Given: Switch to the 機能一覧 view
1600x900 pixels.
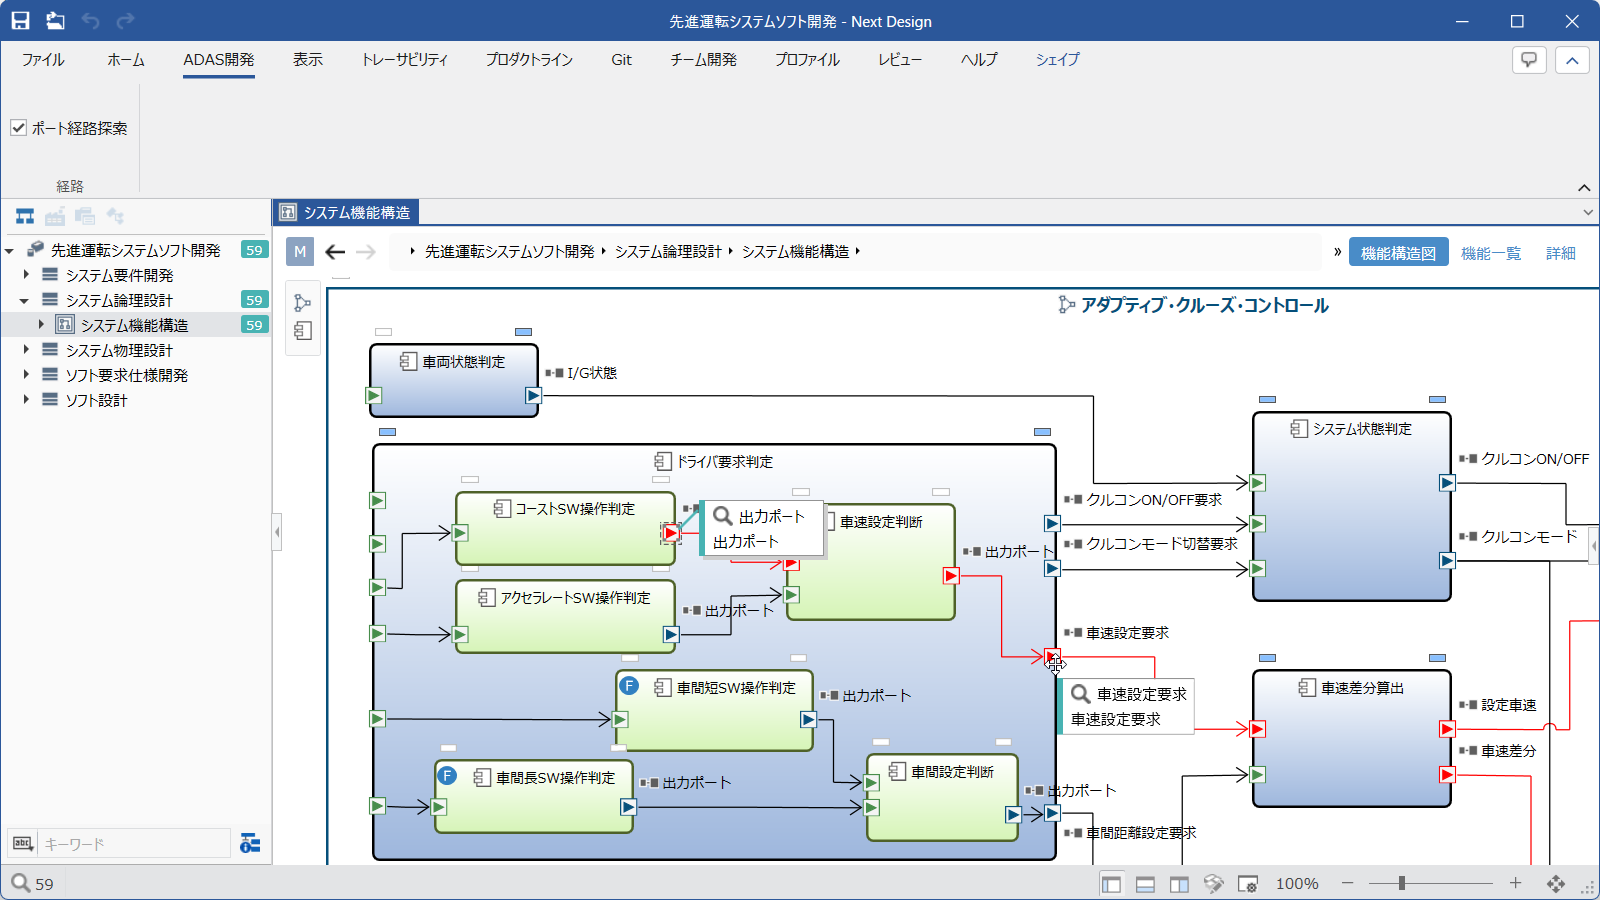Looking at the screenshot, I should click(x=1490, y=253).
